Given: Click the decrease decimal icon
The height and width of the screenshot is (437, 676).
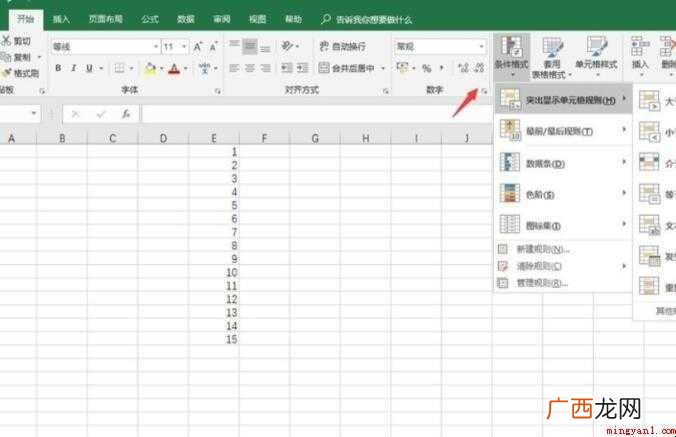Looking at the screenshot, I should (479, 68).
